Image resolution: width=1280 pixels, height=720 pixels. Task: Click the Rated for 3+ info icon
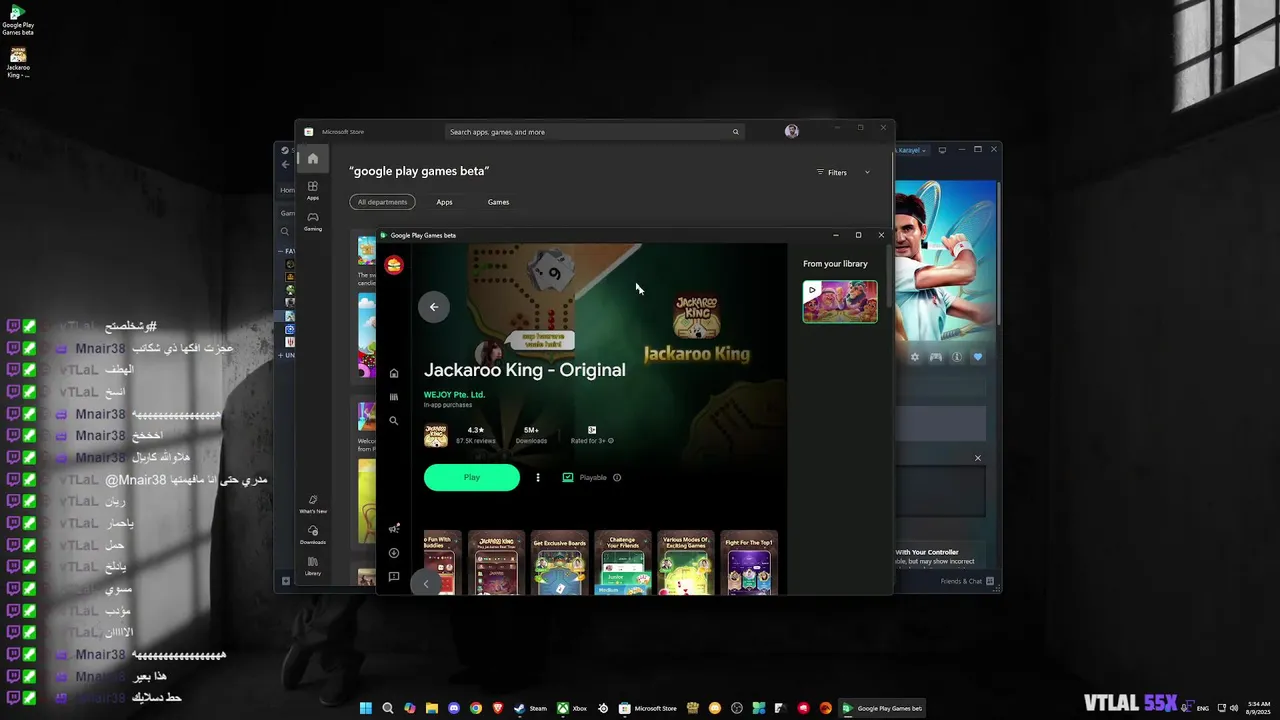(611, 441)
